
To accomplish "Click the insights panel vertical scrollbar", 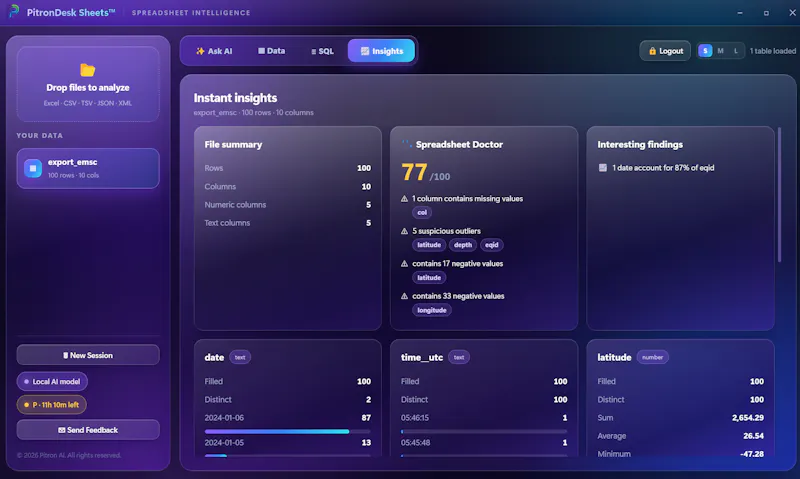I will (779, 195).
